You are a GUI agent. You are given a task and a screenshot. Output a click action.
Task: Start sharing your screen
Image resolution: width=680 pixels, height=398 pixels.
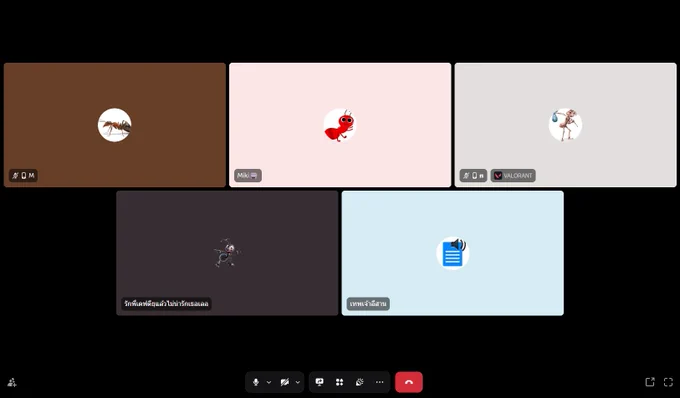[x=320, y=382]
